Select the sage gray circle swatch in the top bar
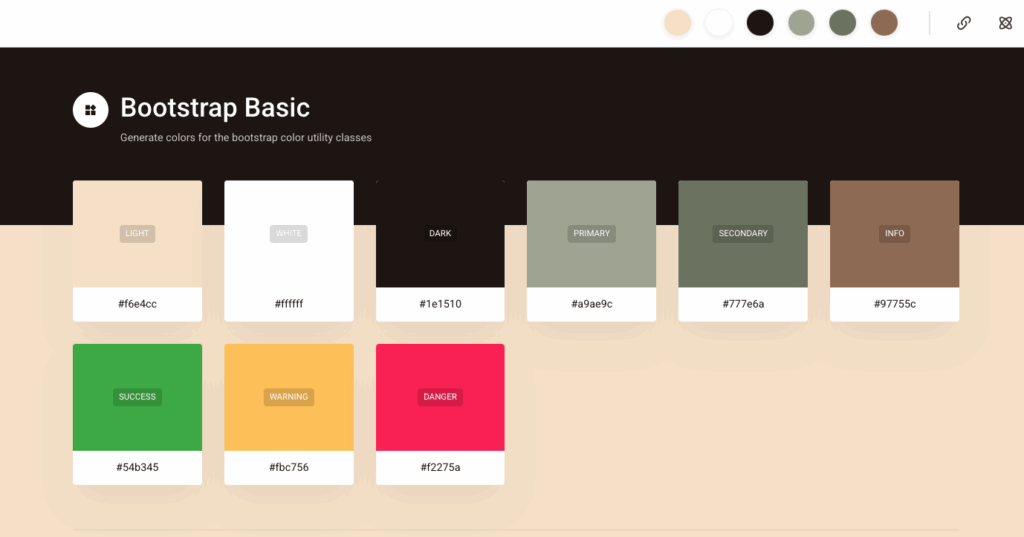Viewport: 1024px width, 537px height. (x=801, y=23)
